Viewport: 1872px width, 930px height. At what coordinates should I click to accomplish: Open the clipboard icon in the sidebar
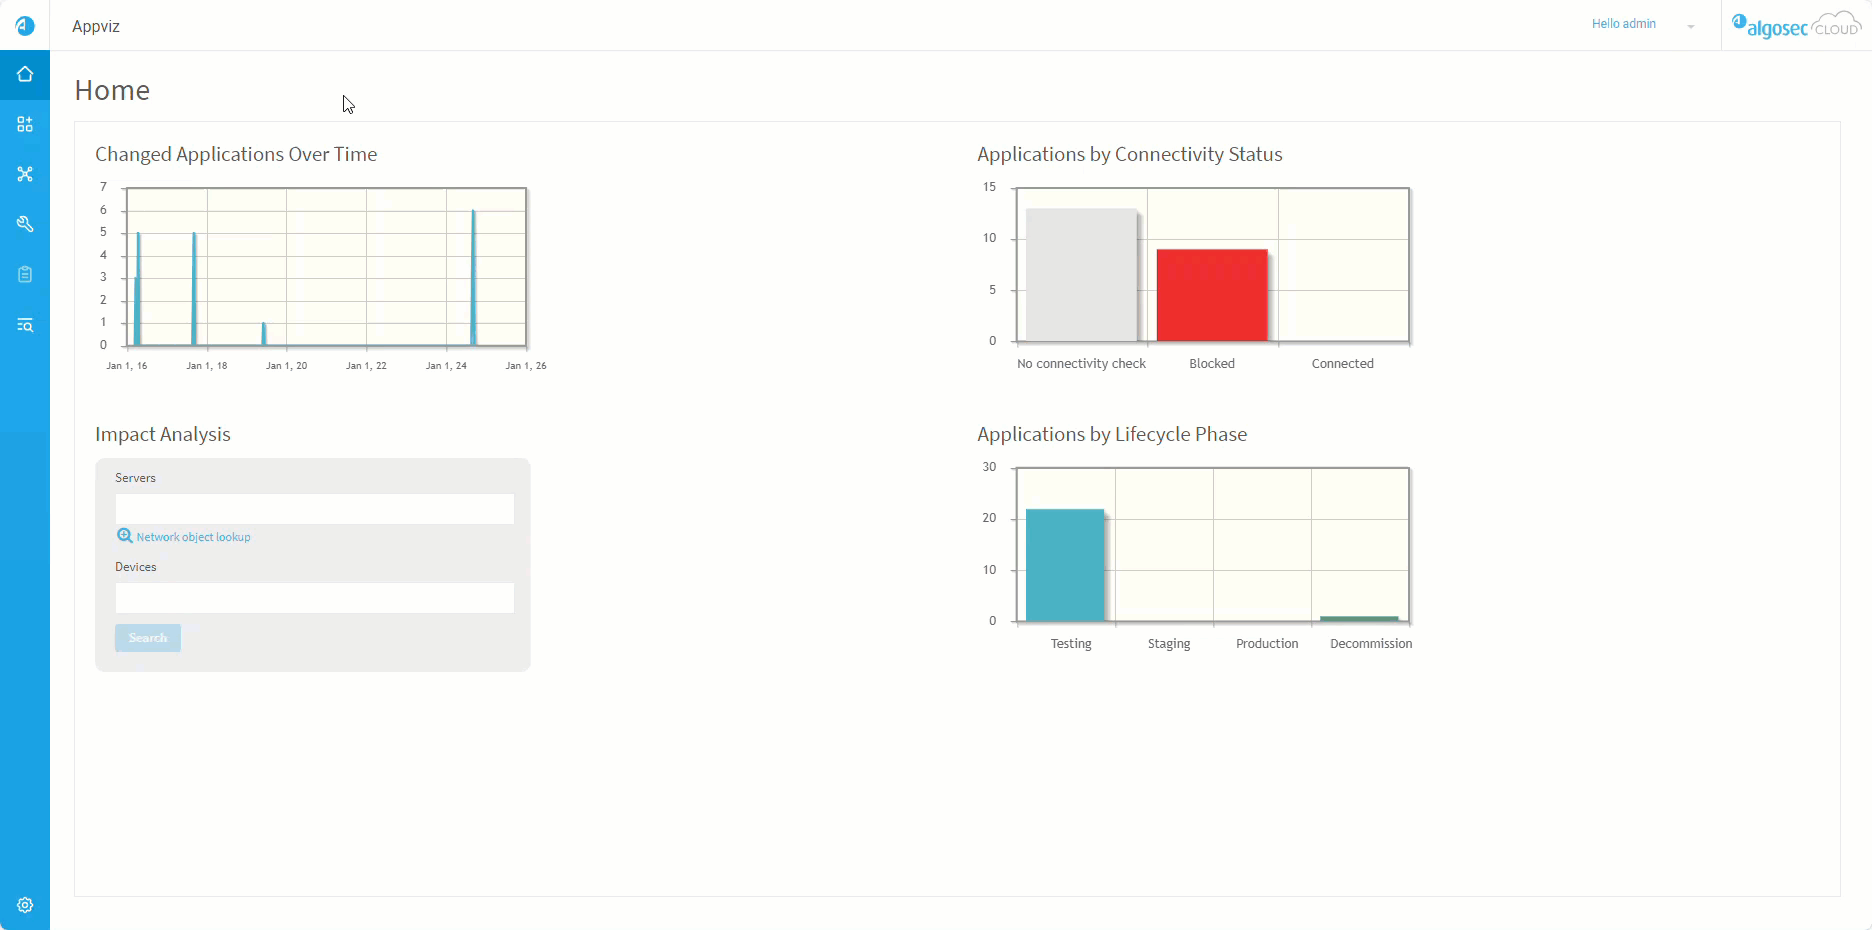tap(25, 274)
